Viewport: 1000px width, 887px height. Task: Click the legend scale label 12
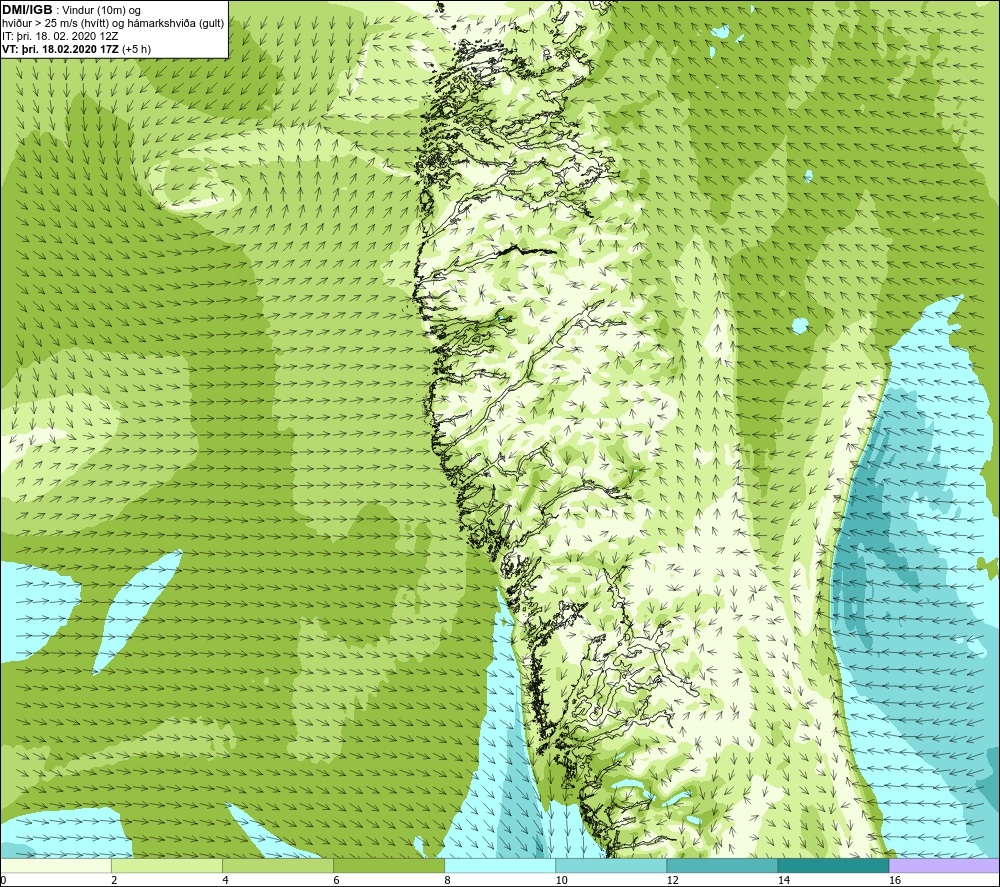coord(672,881)
